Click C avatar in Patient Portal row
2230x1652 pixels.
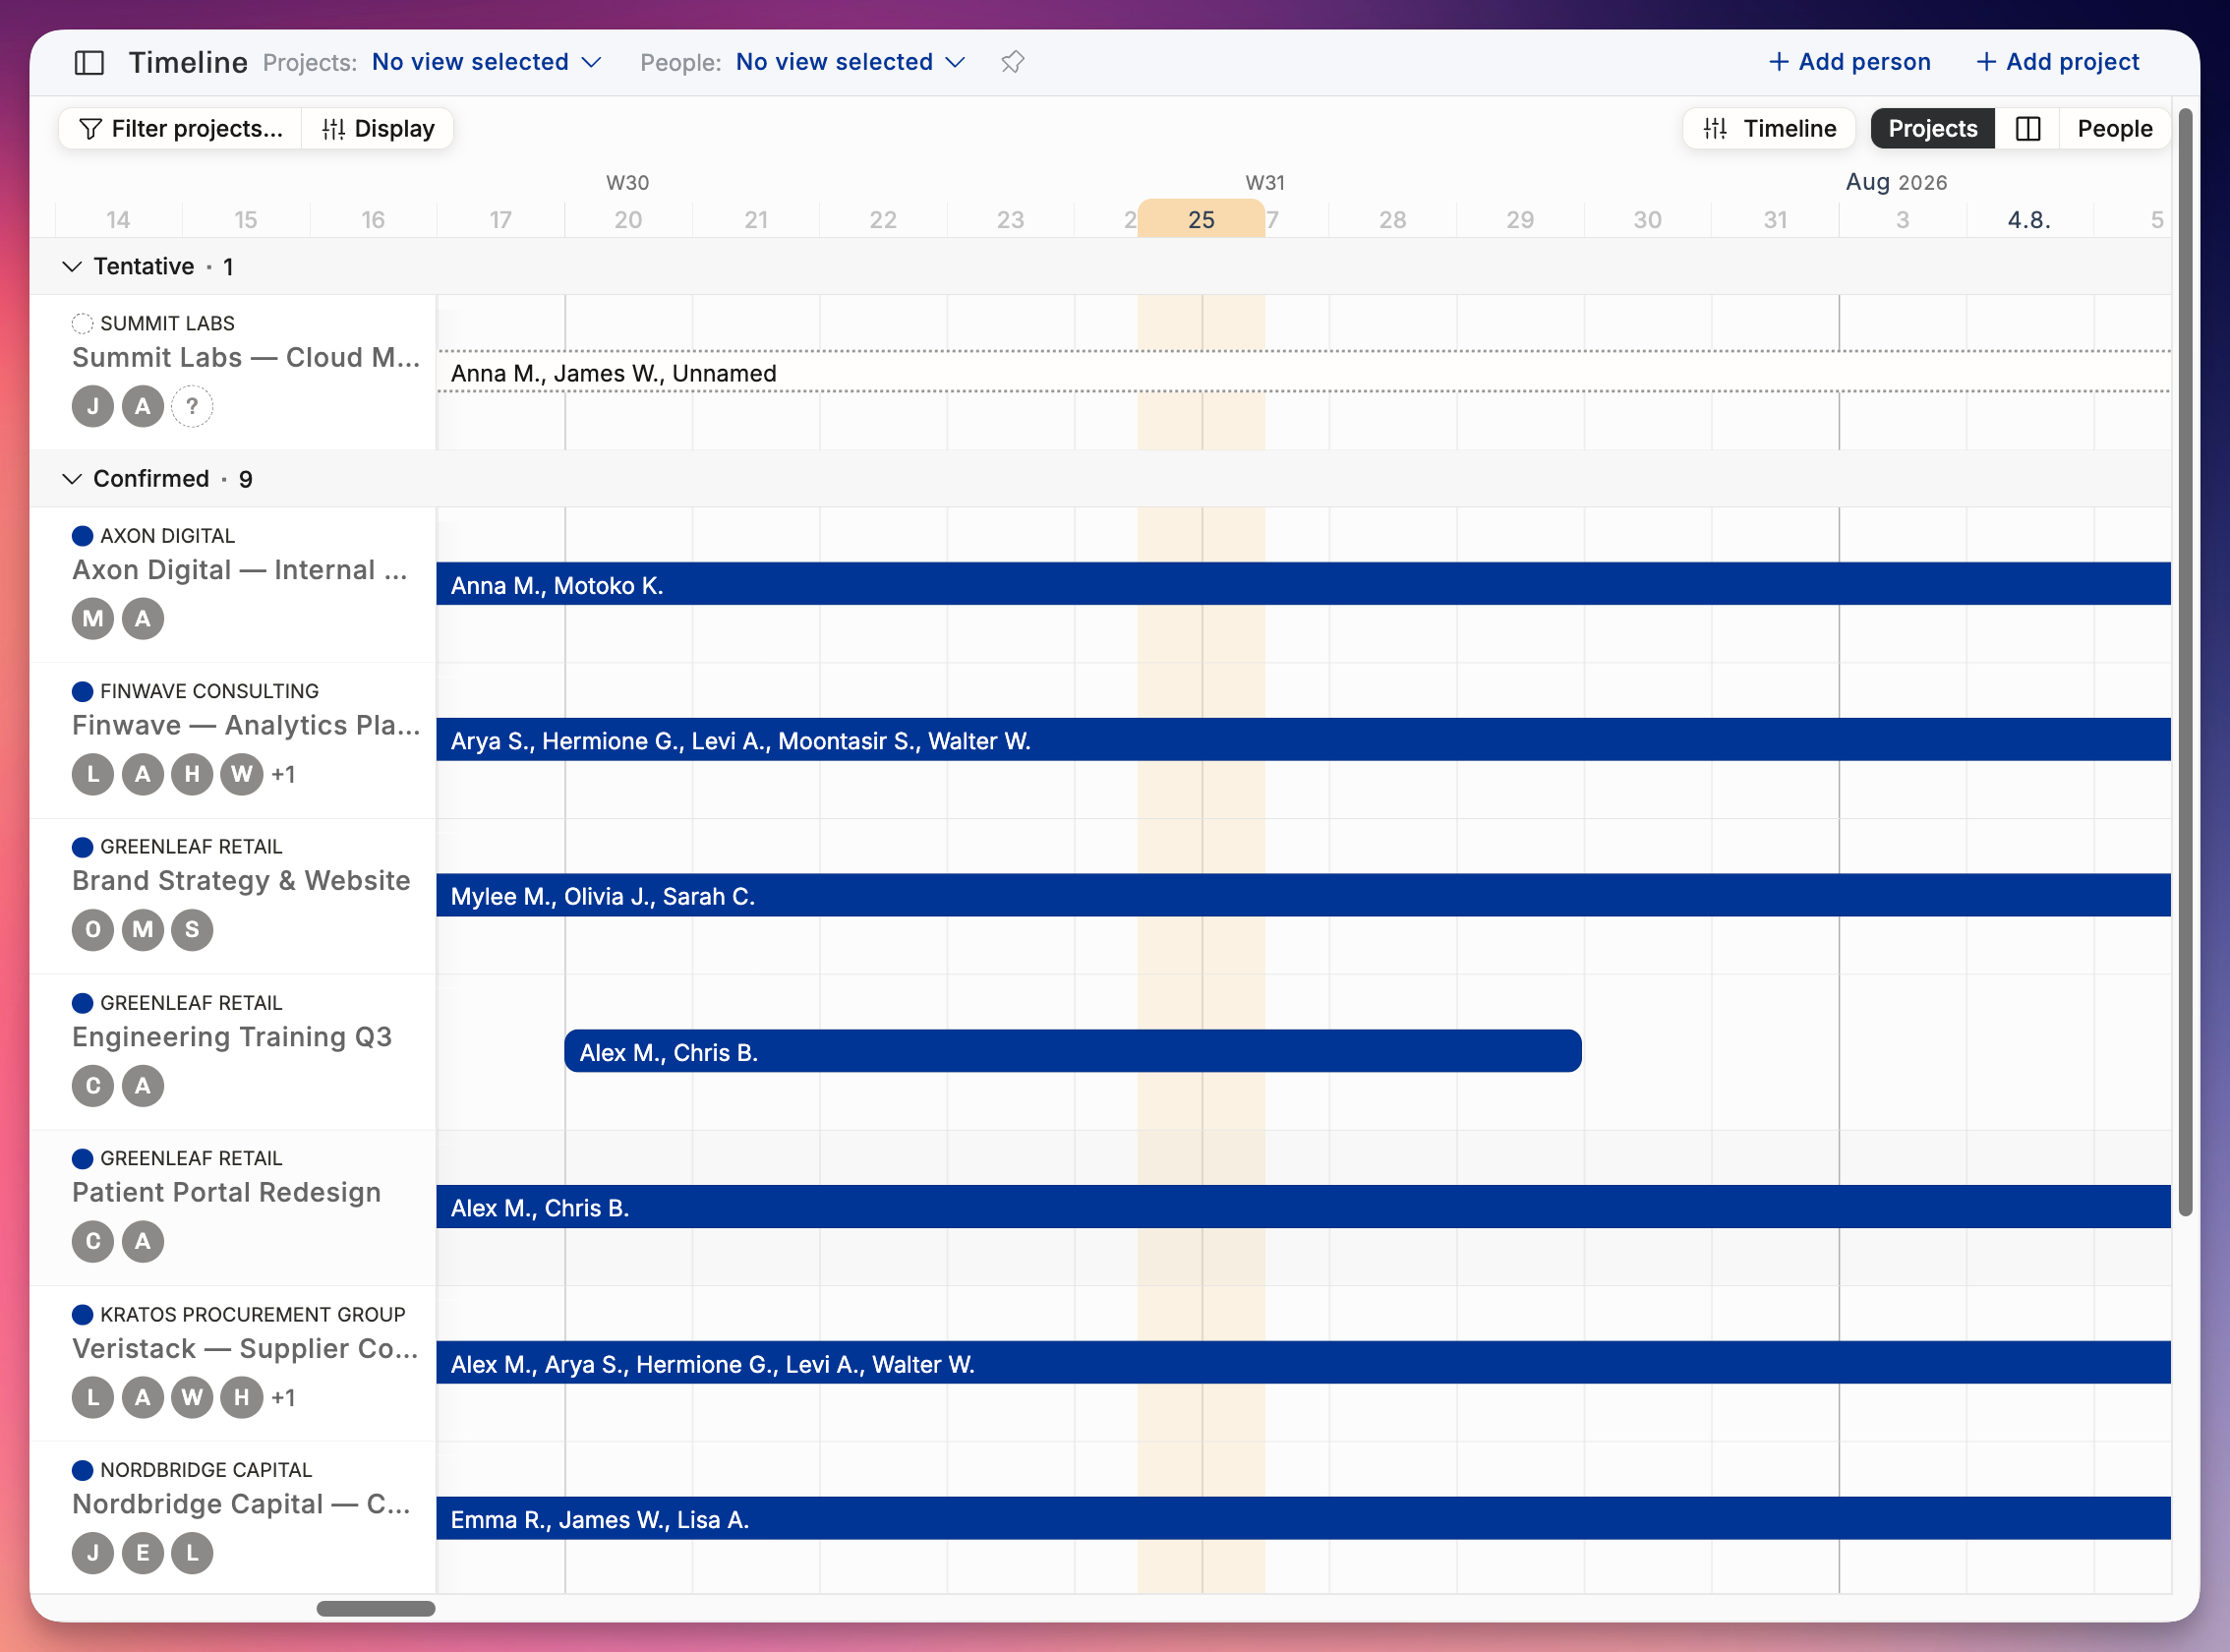click(93, 1242)
